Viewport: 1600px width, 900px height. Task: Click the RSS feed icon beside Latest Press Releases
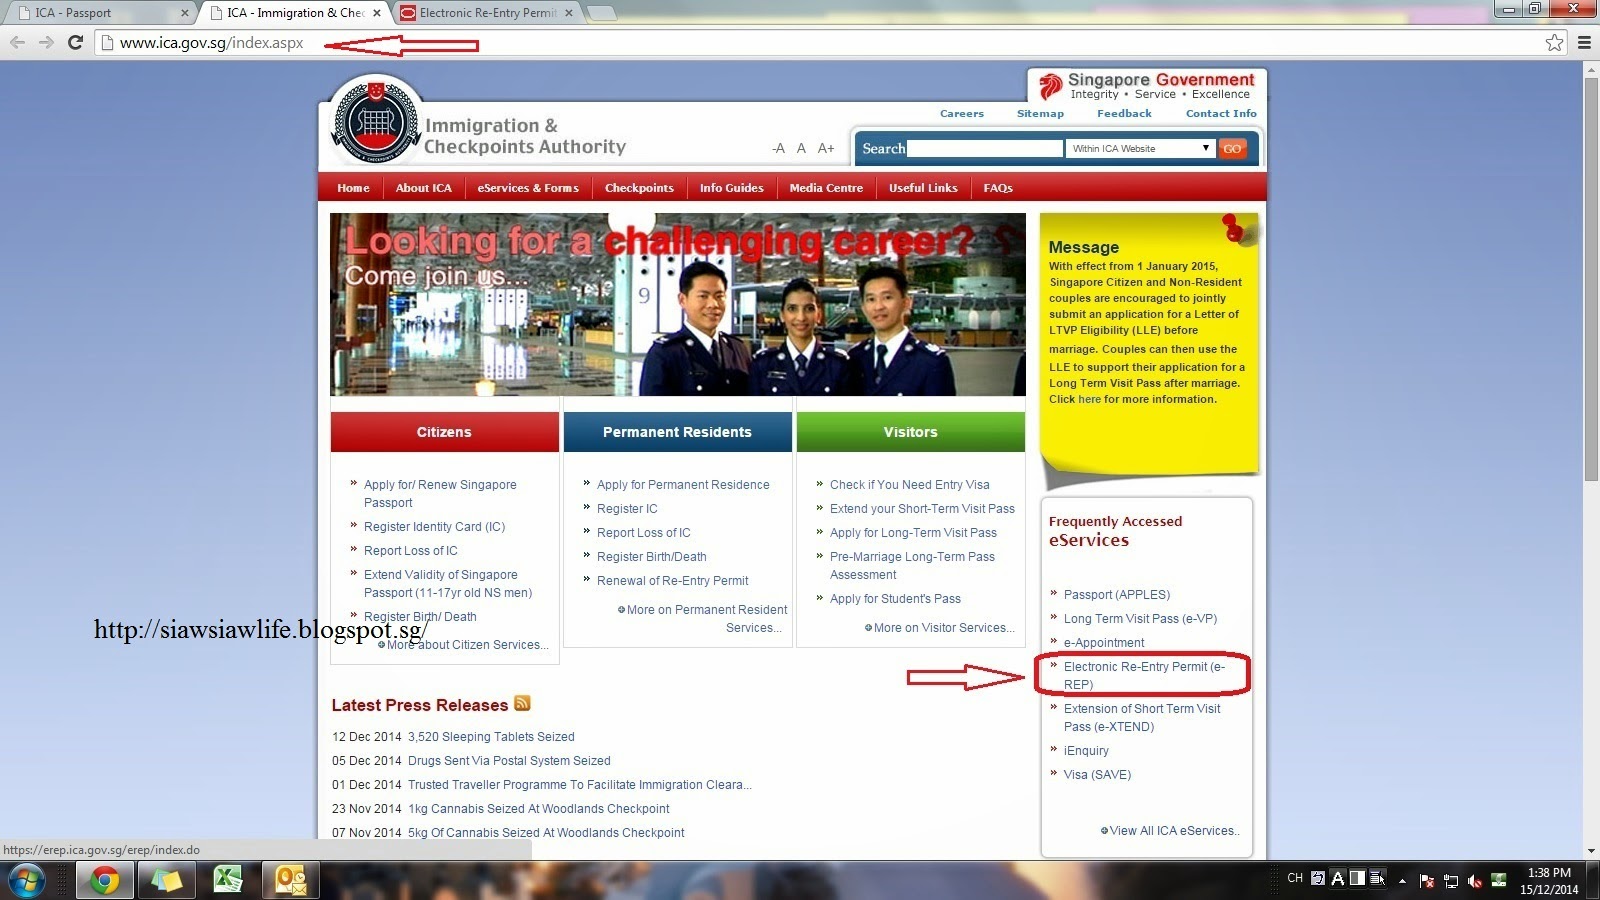point(522,704)
